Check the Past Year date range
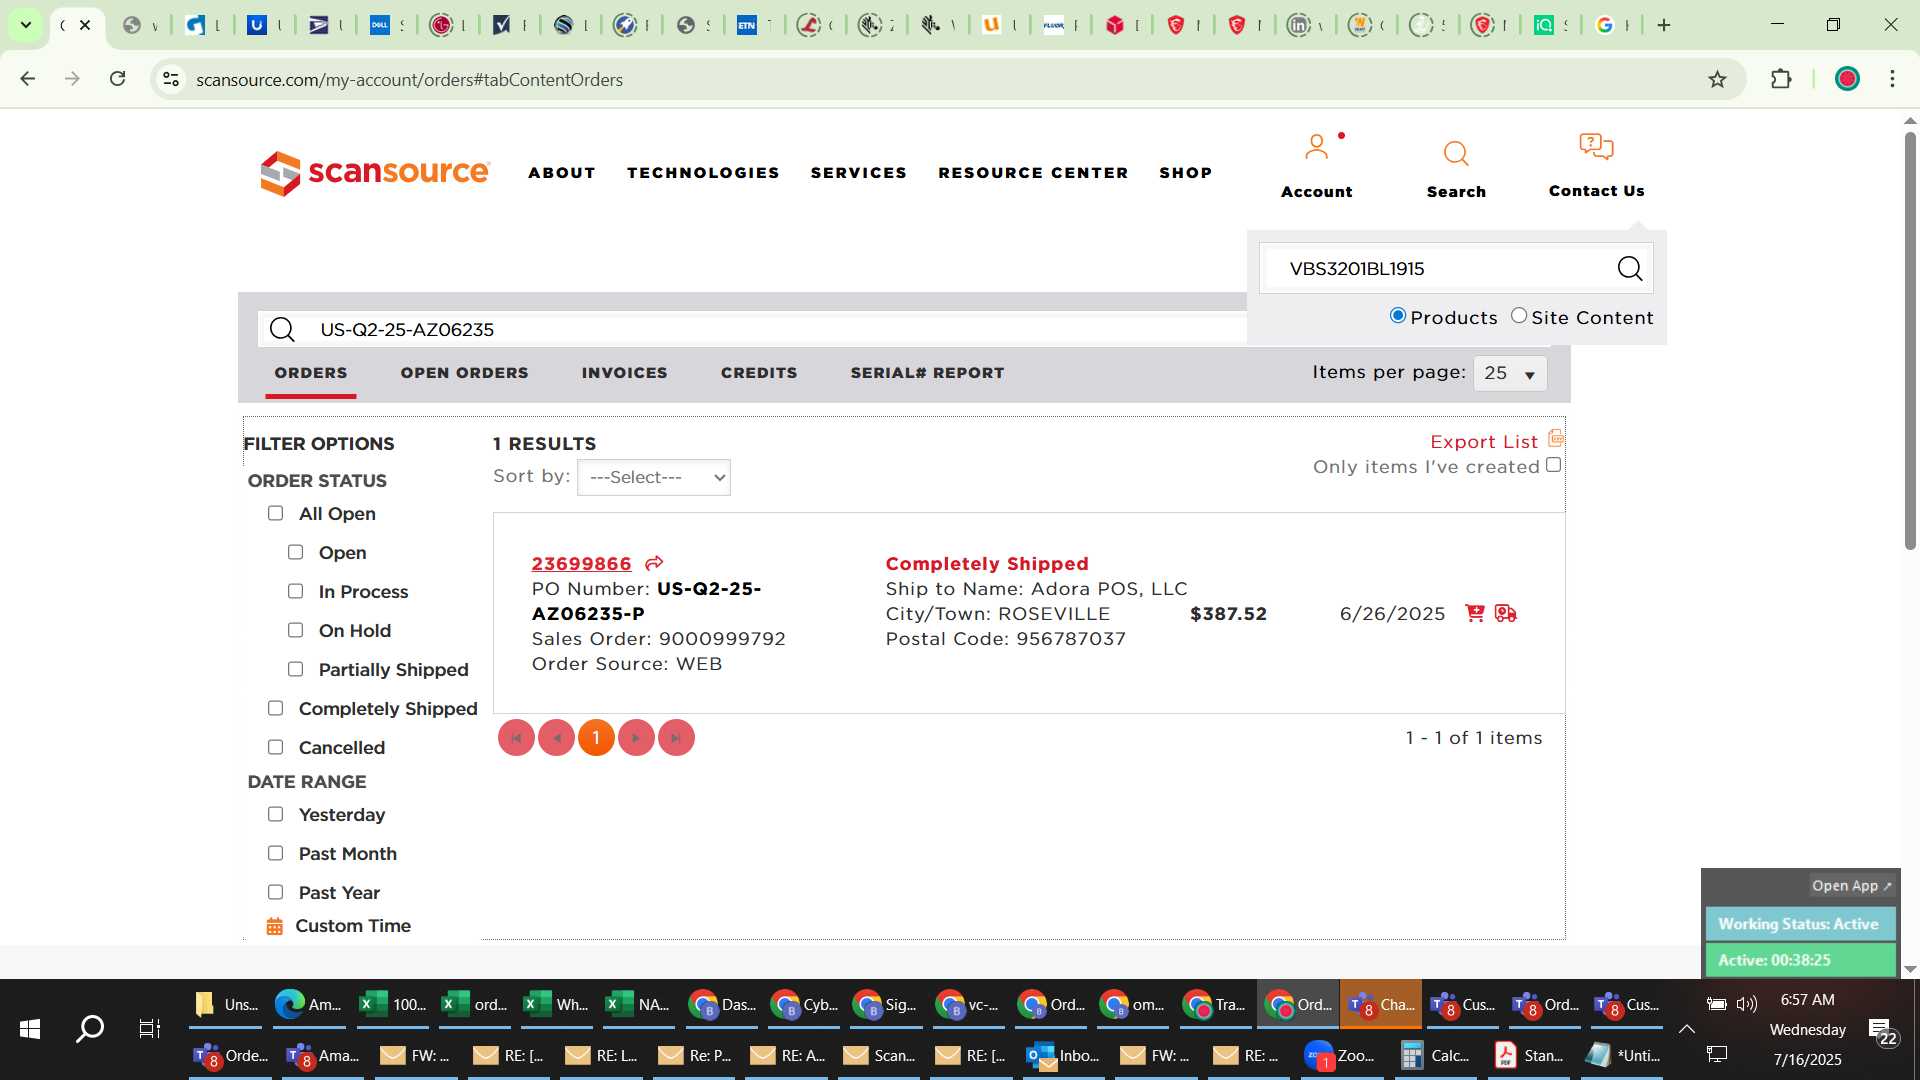 275,892
